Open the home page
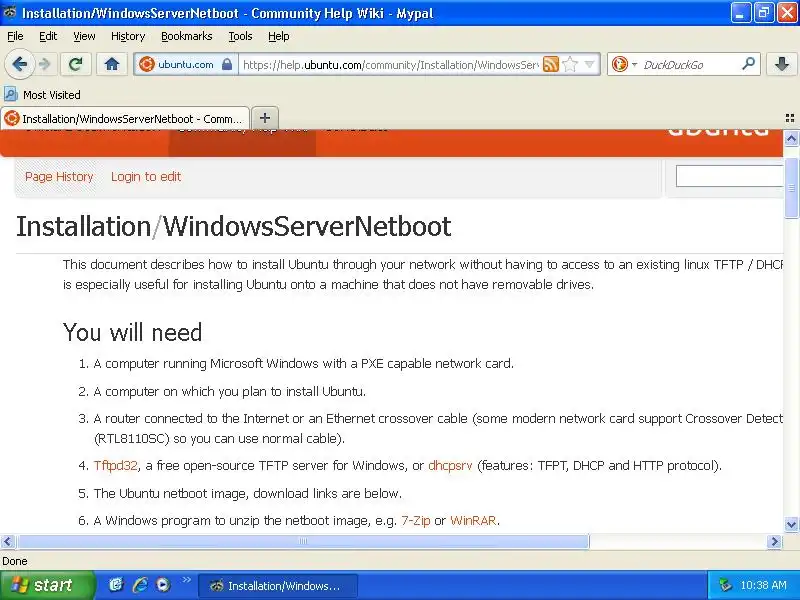 coord(112,64)
